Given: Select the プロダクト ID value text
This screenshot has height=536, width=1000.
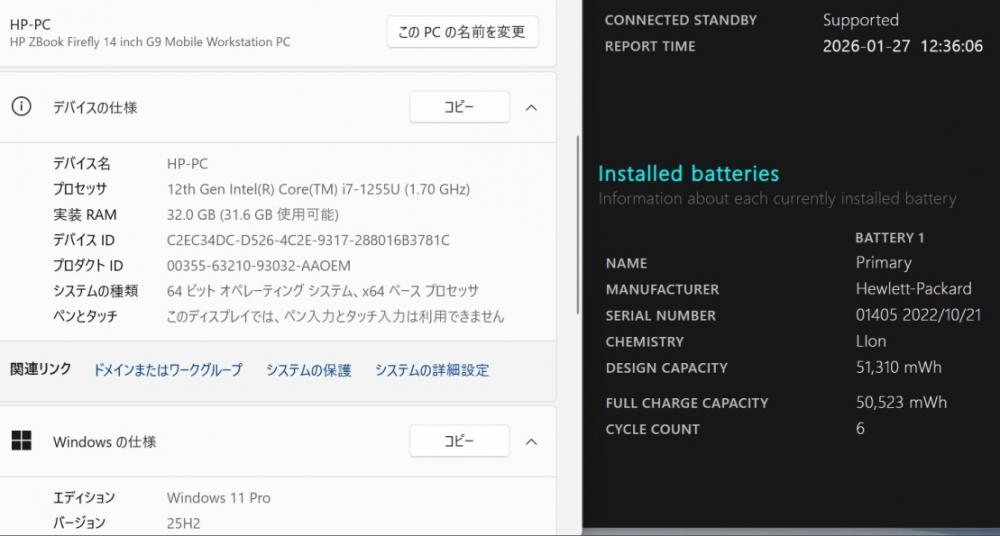Looking at the screenshot, I should tap(258, 265).
